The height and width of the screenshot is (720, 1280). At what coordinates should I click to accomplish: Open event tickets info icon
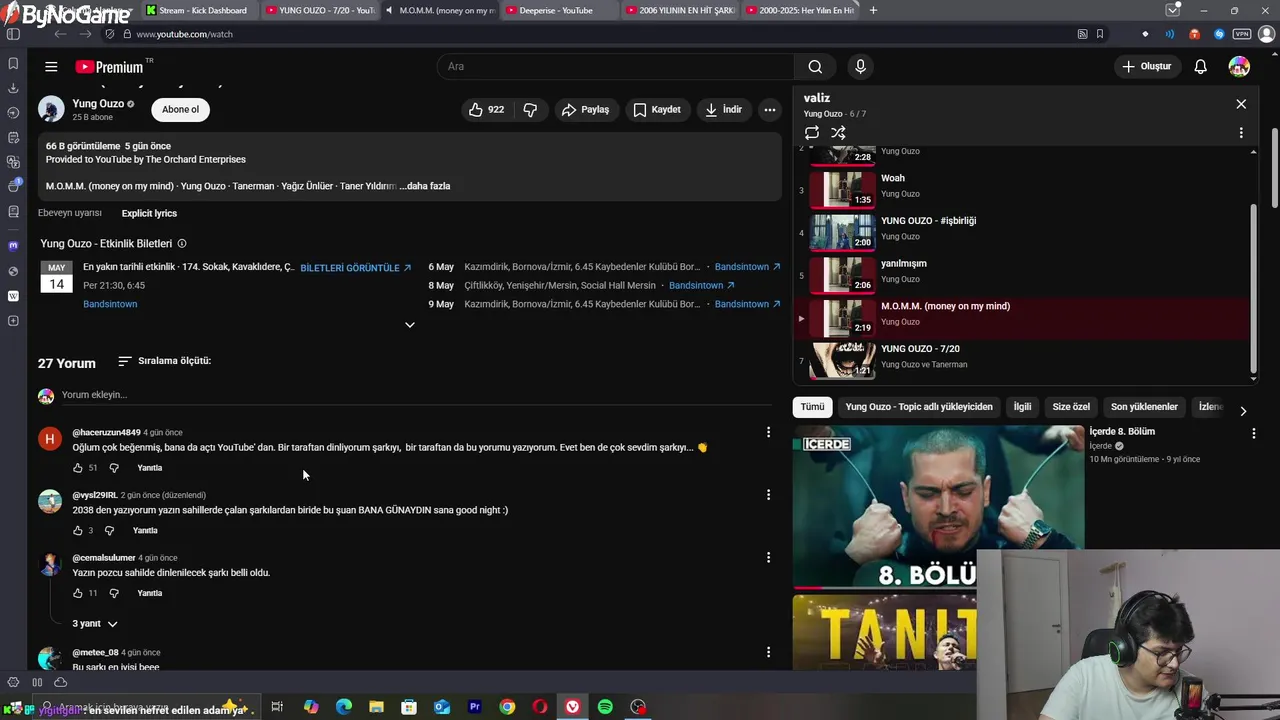pos(181,244)
